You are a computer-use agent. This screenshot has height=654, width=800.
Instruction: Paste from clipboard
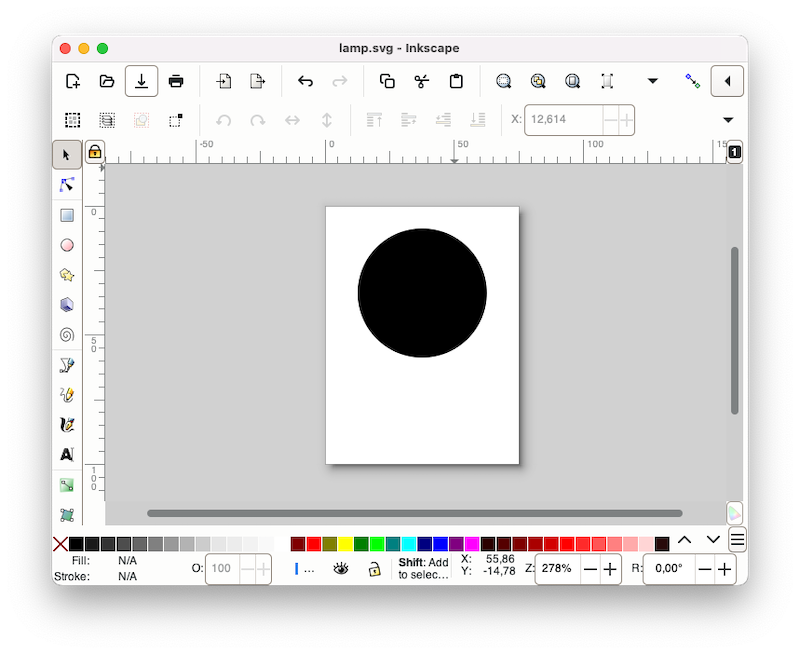click(456, 81)
